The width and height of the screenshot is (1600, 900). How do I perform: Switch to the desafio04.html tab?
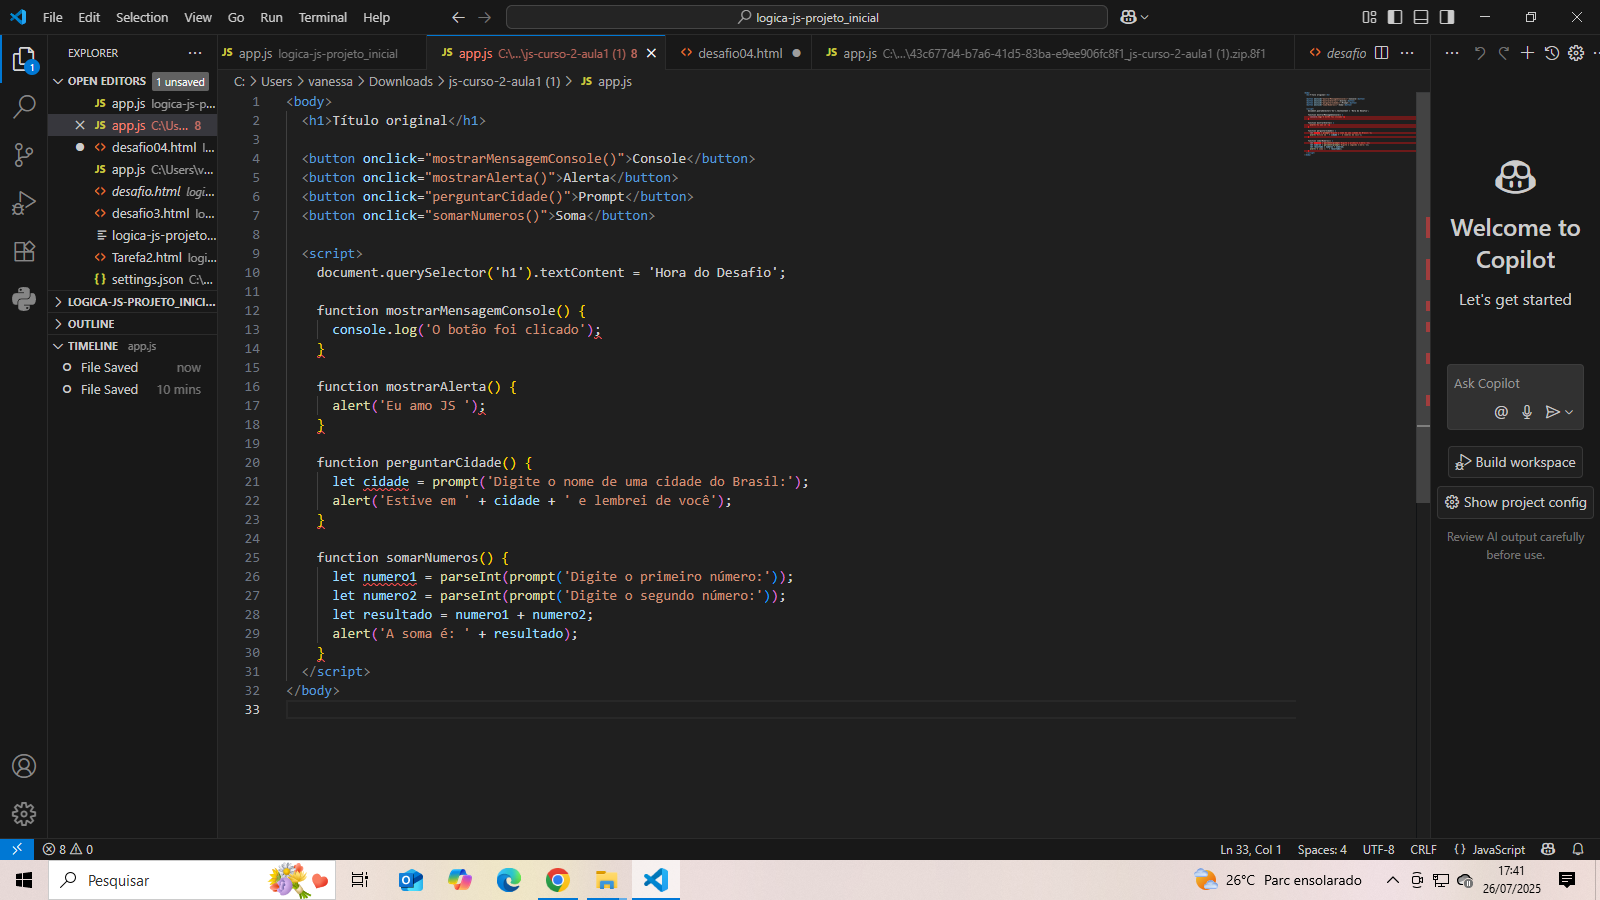pos(740,53)
